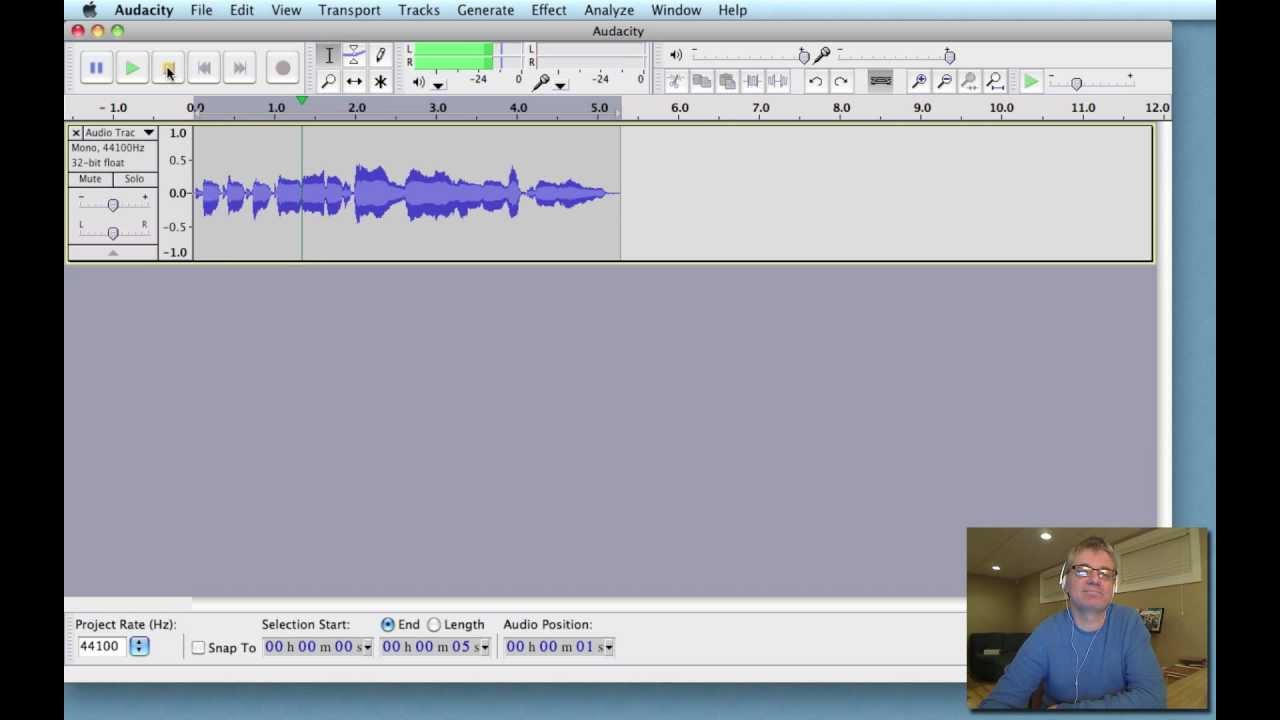Close the audio track with X
The height and width of the screenshot is (720, 1280).
click(x=76, y=133)
